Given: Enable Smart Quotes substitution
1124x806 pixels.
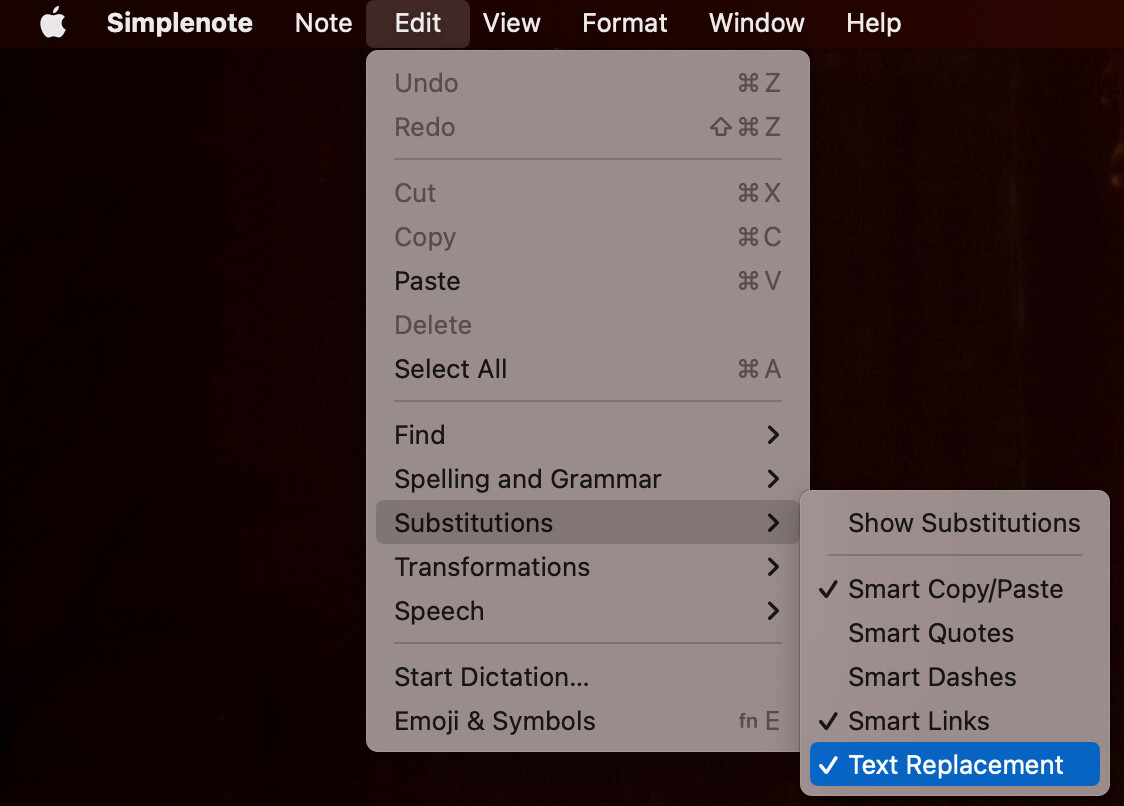Looking at the screenshot, I should (954, 633).
